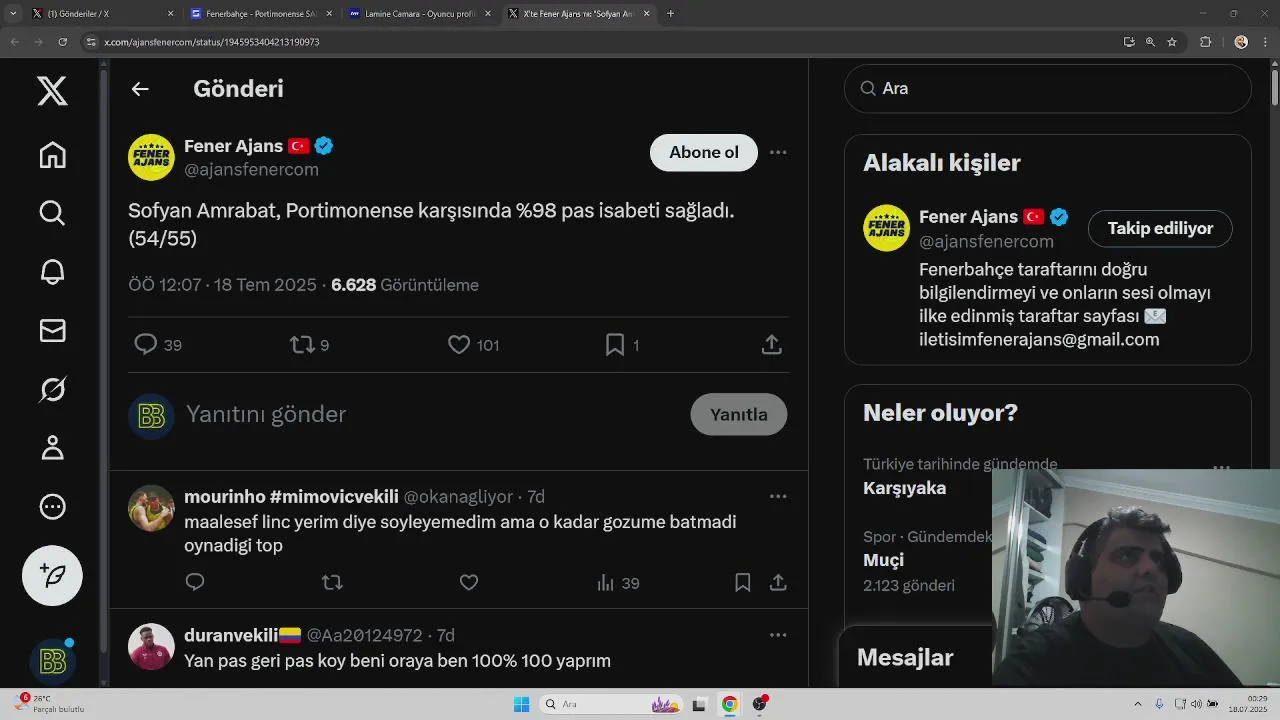Share the main post
Image resolution: width=1280 pixels, height=720 pixels.
(x=771, y=345)
